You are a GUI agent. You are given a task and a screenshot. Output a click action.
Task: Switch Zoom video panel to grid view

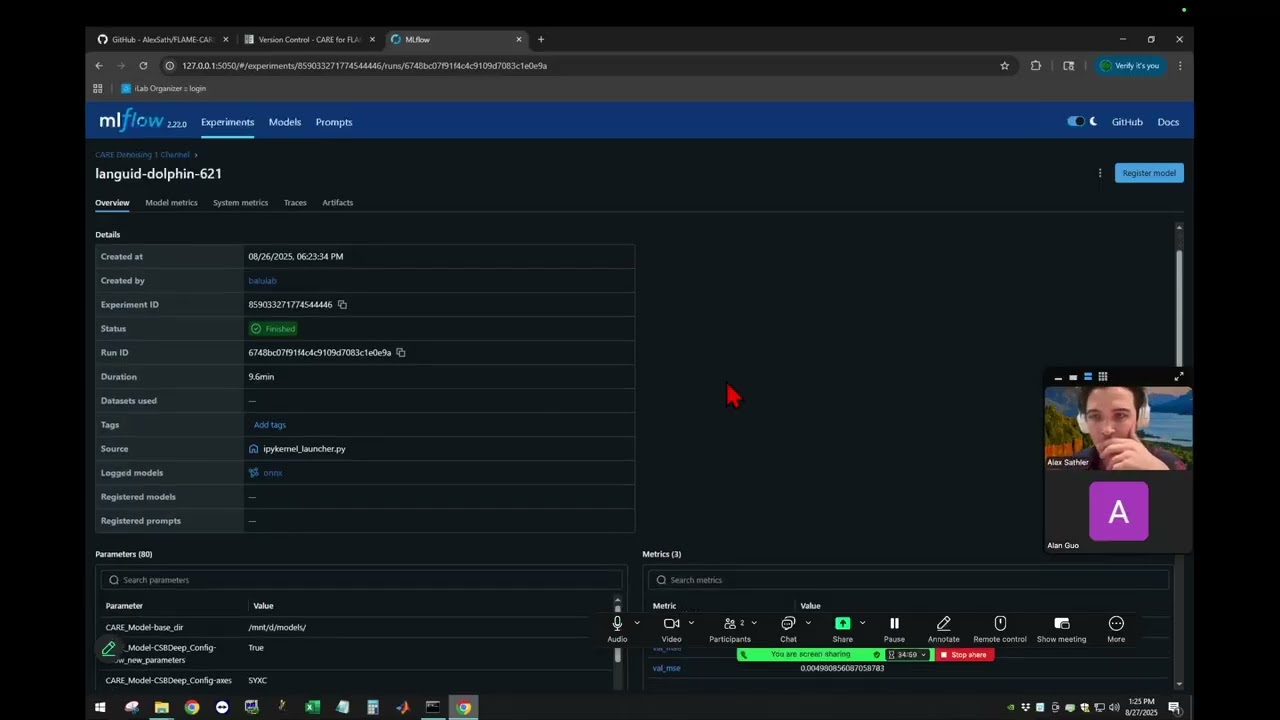tap(1103, 377)
